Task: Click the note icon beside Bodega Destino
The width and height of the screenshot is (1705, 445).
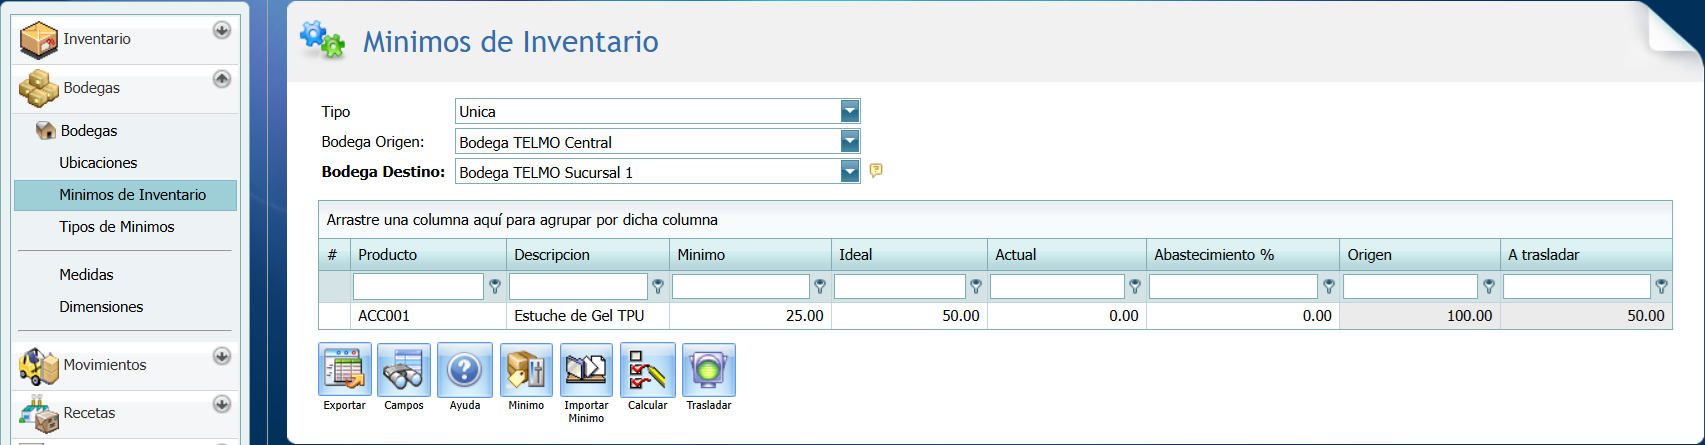Action: (876, 171)
